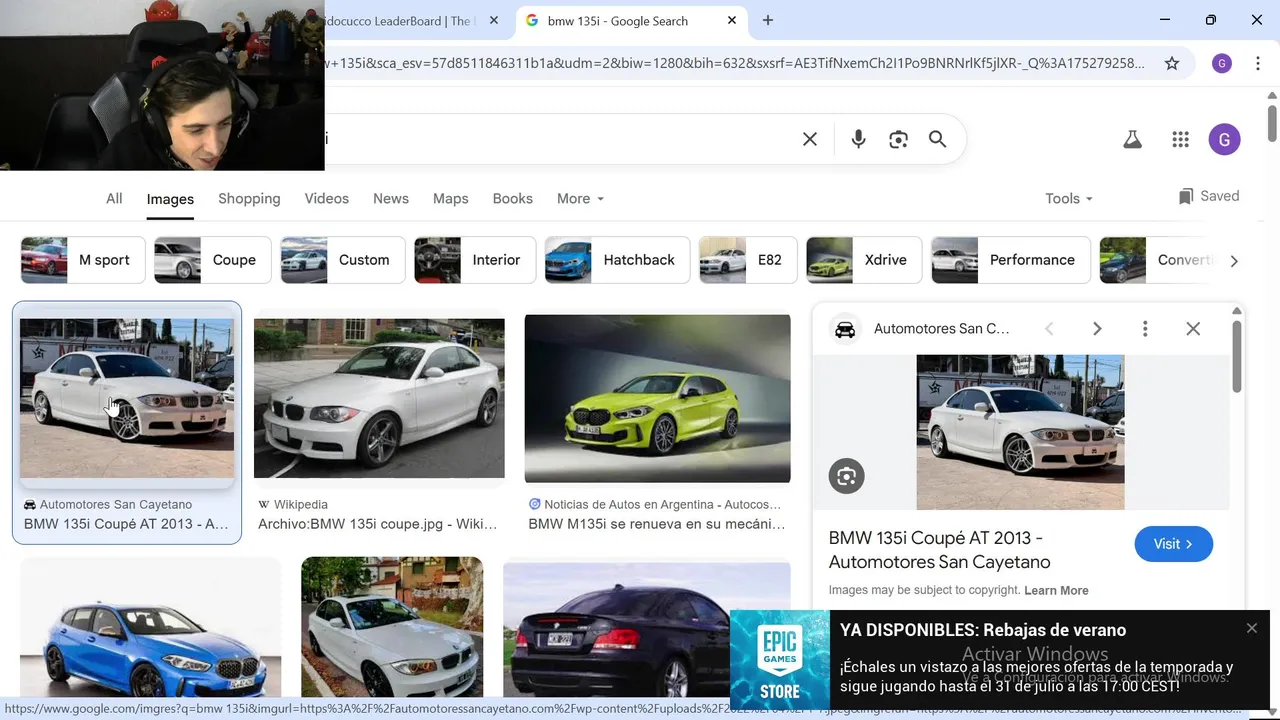Image resolution: width=1280 pixels, height=720 pixels.
Task: Switch to the Books tab
Action: click(x=513, y=198)
